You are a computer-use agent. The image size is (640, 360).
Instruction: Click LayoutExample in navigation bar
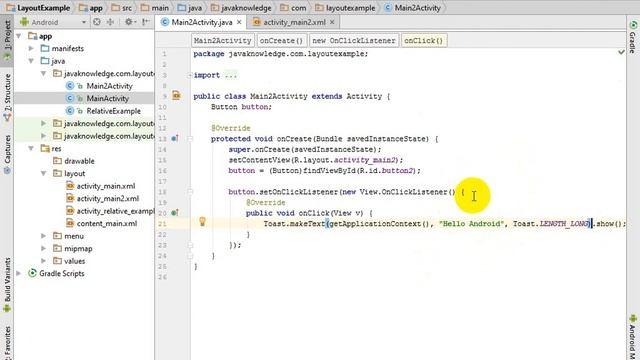(x=38, y=8)
